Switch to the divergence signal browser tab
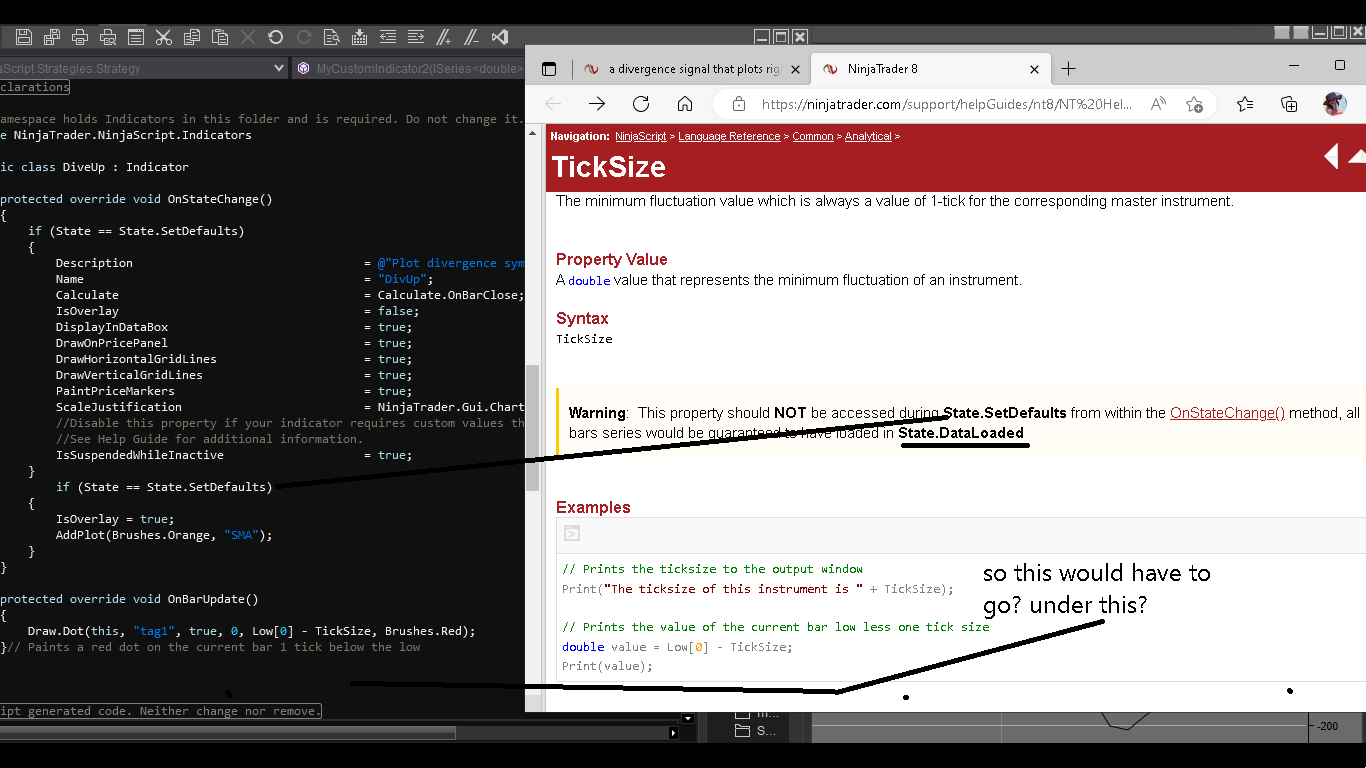This screenshot has width=1366, height=768. [x=682, y=69]
